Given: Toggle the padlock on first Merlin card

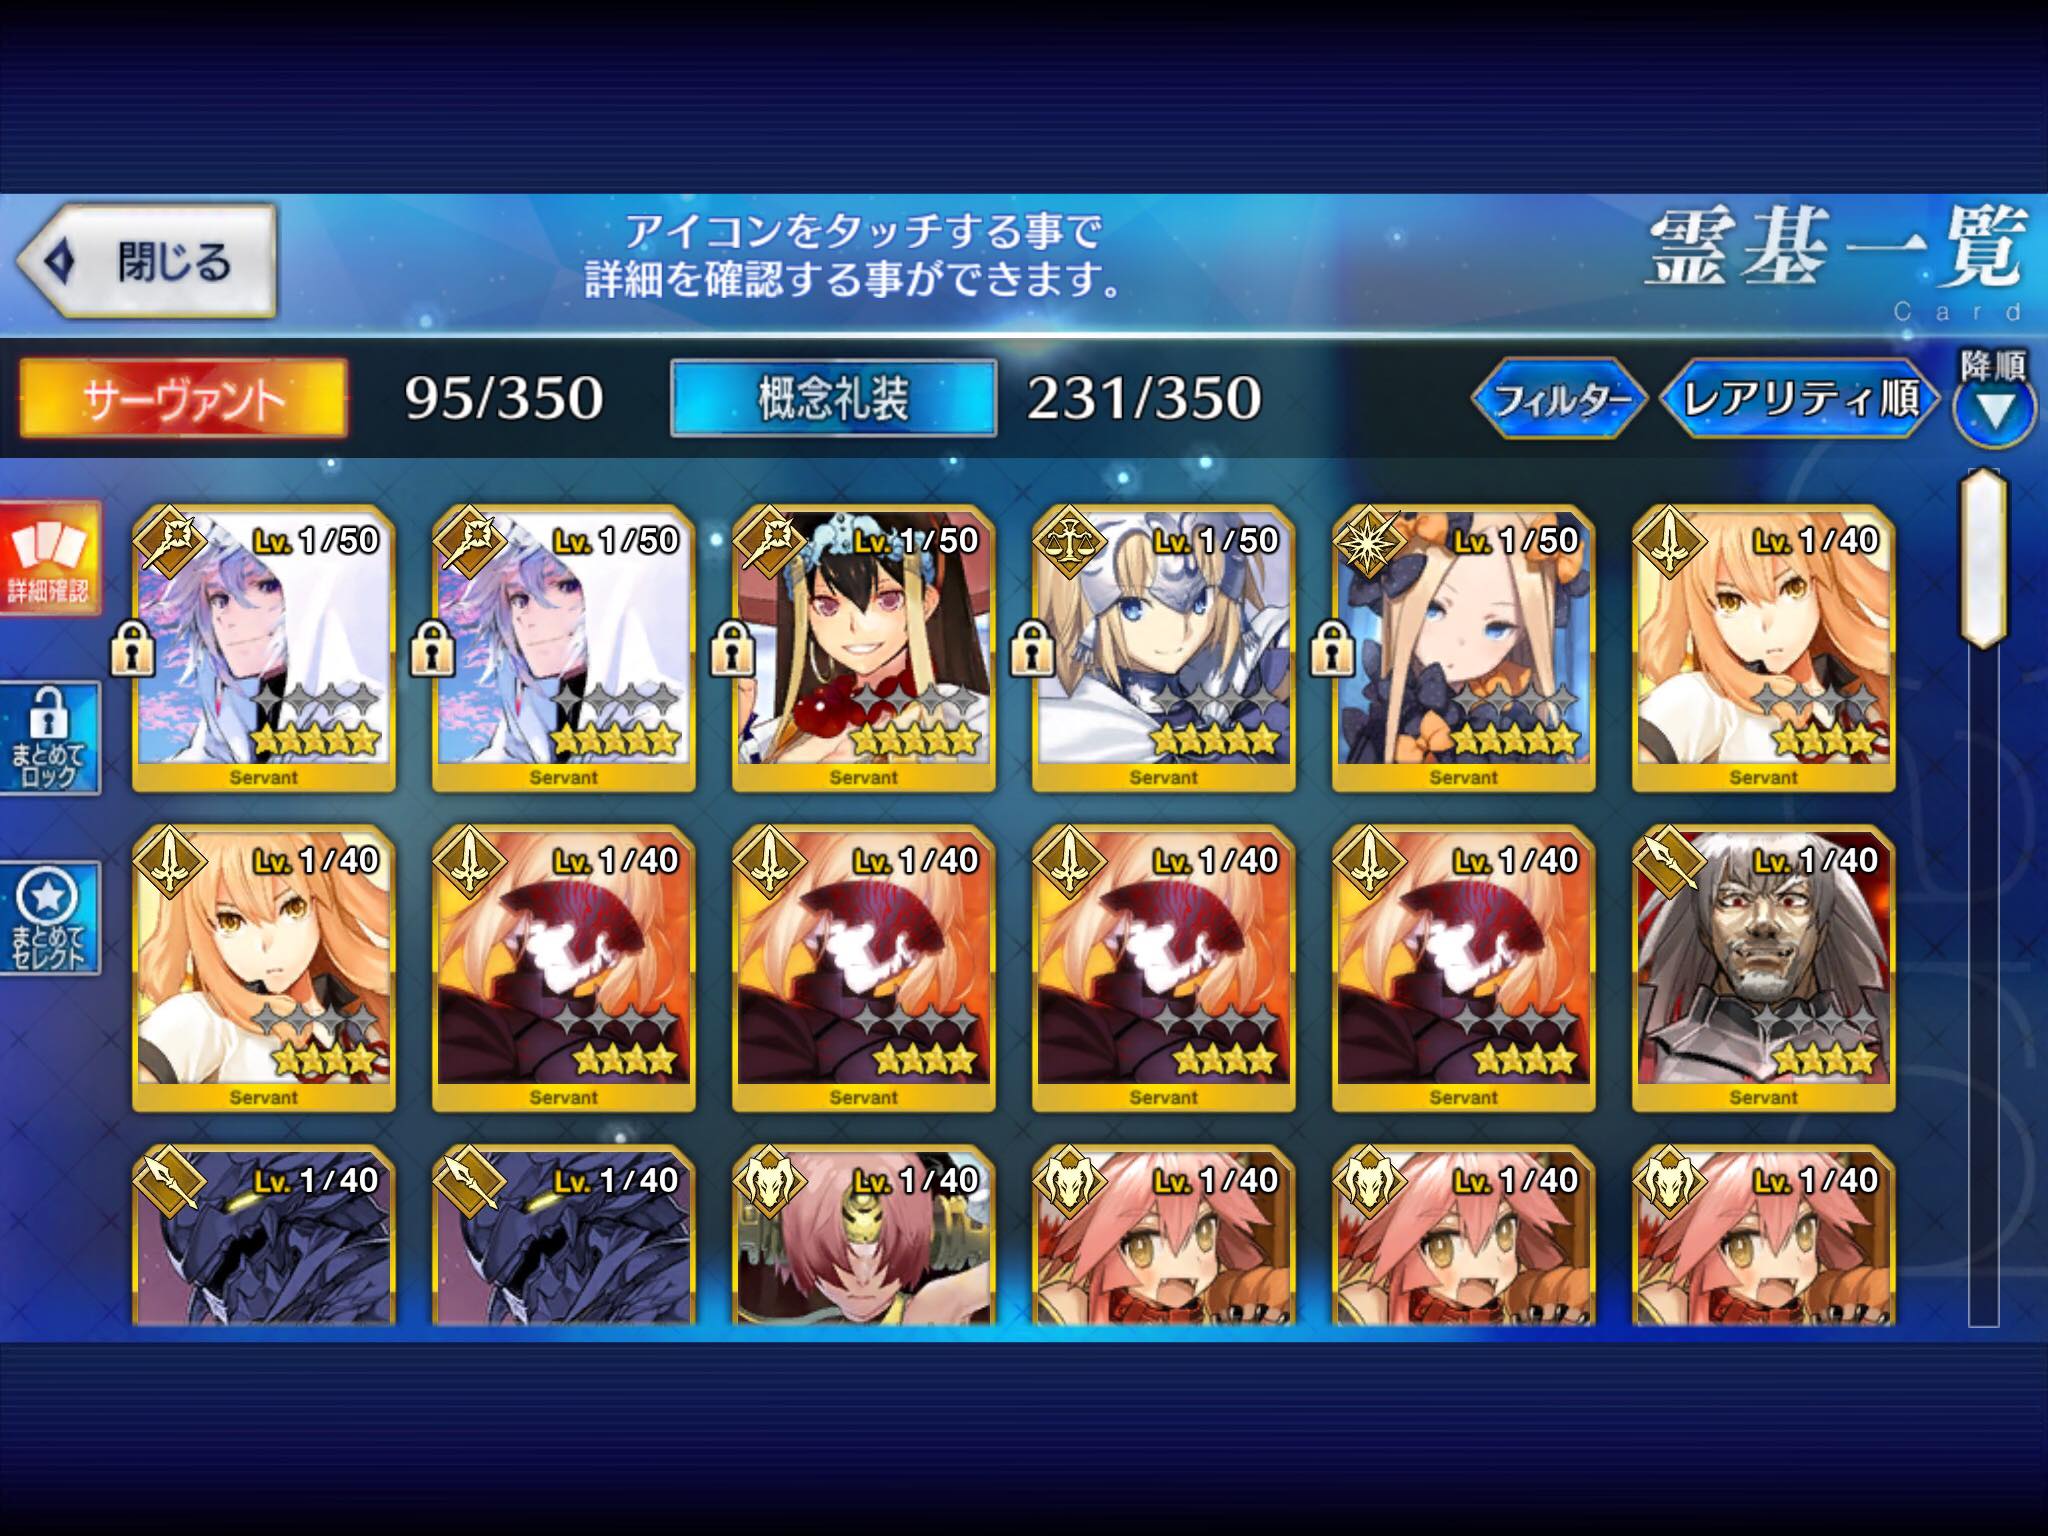Looking at the screenshot, I should 132,648.
